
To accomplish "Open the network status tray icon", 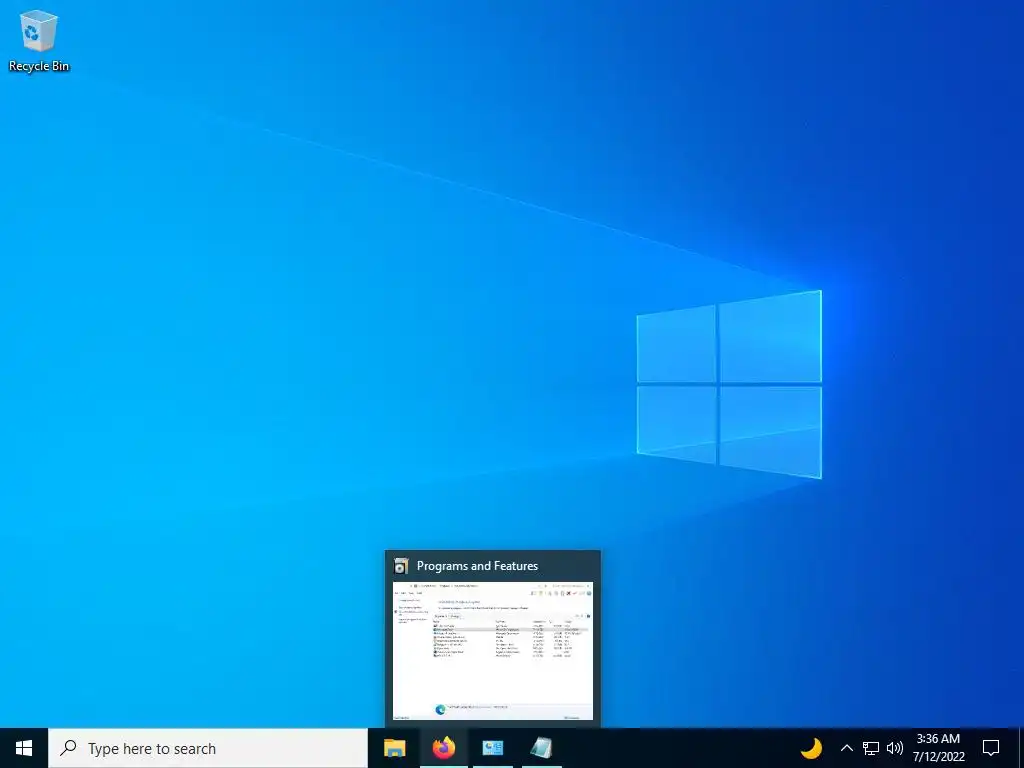I will click(x=871, y=748).
